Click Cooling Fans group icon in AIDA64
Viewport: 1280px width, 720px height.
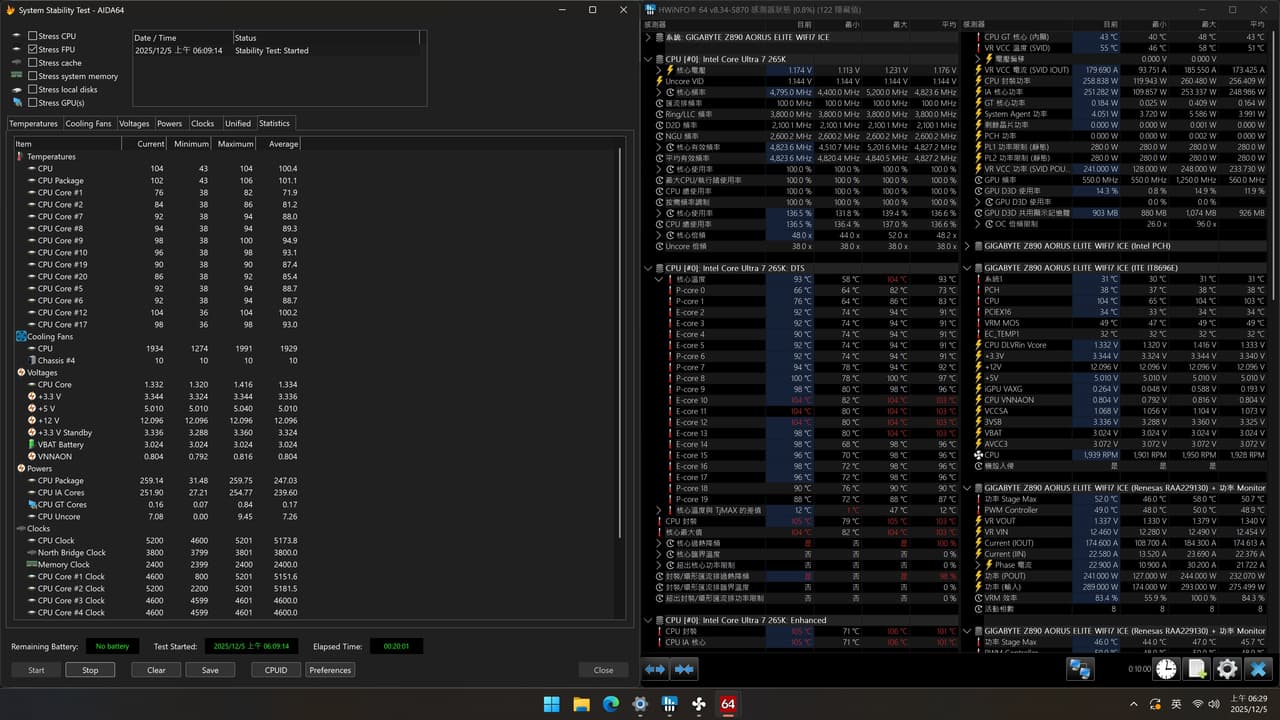tap(21, 337)
